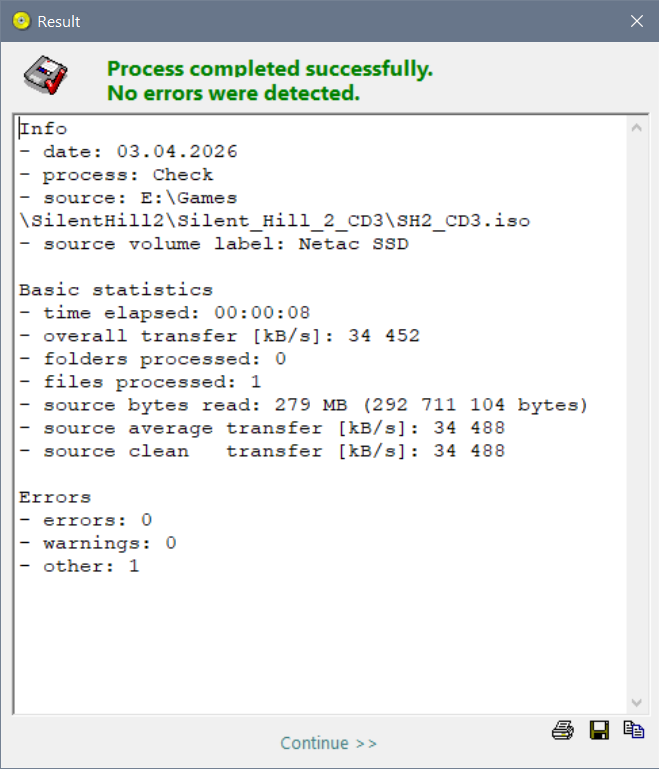Viewport: 659px width, 769px height.
Task: Click the 'No errors were detected.' text
Action: pyautogui.click(x=233, y=94)
